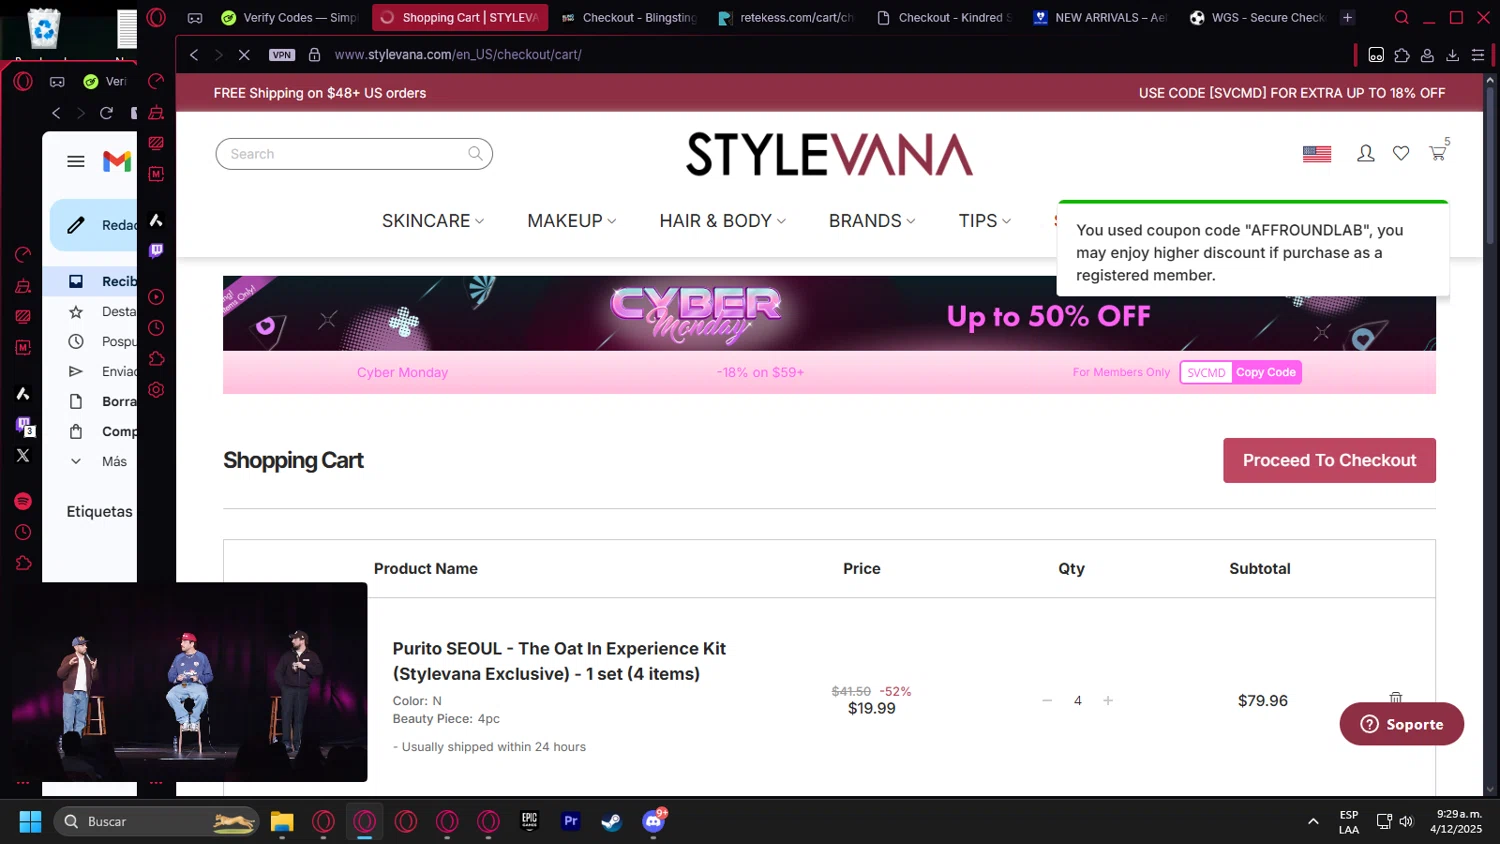Open the easy setup sliders icon

point(1477,55)
